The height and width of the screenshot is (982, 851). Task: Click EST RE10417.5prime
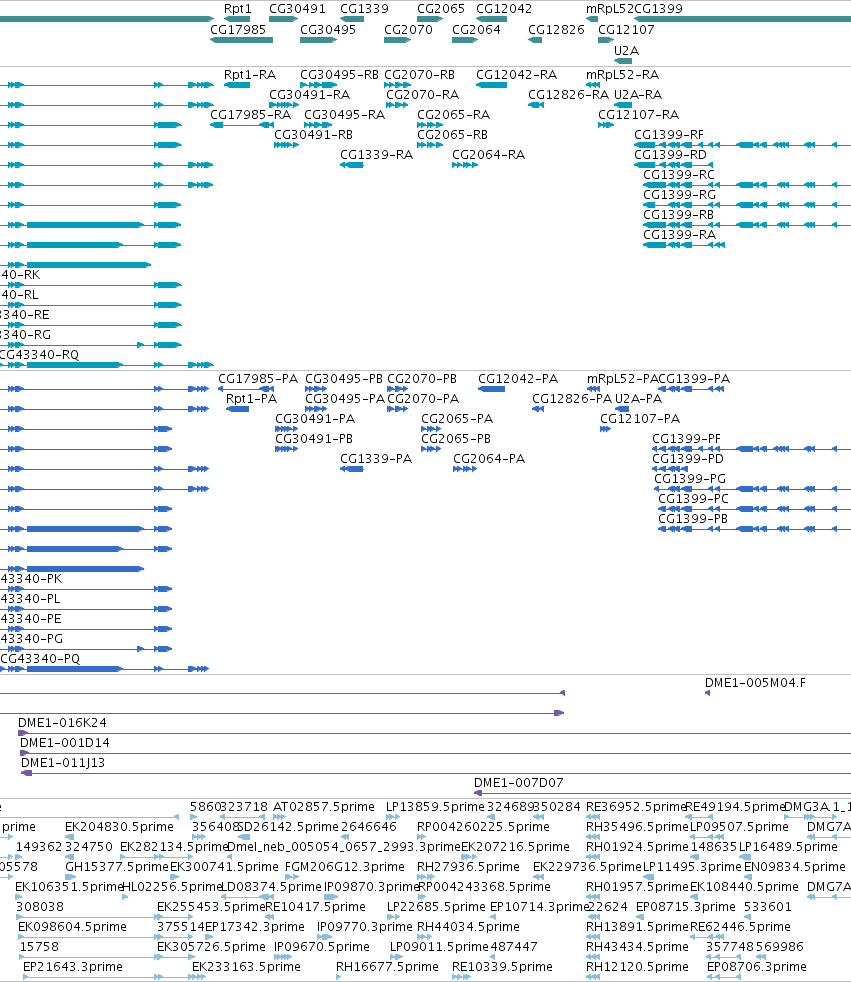click(x=315, y=907)
